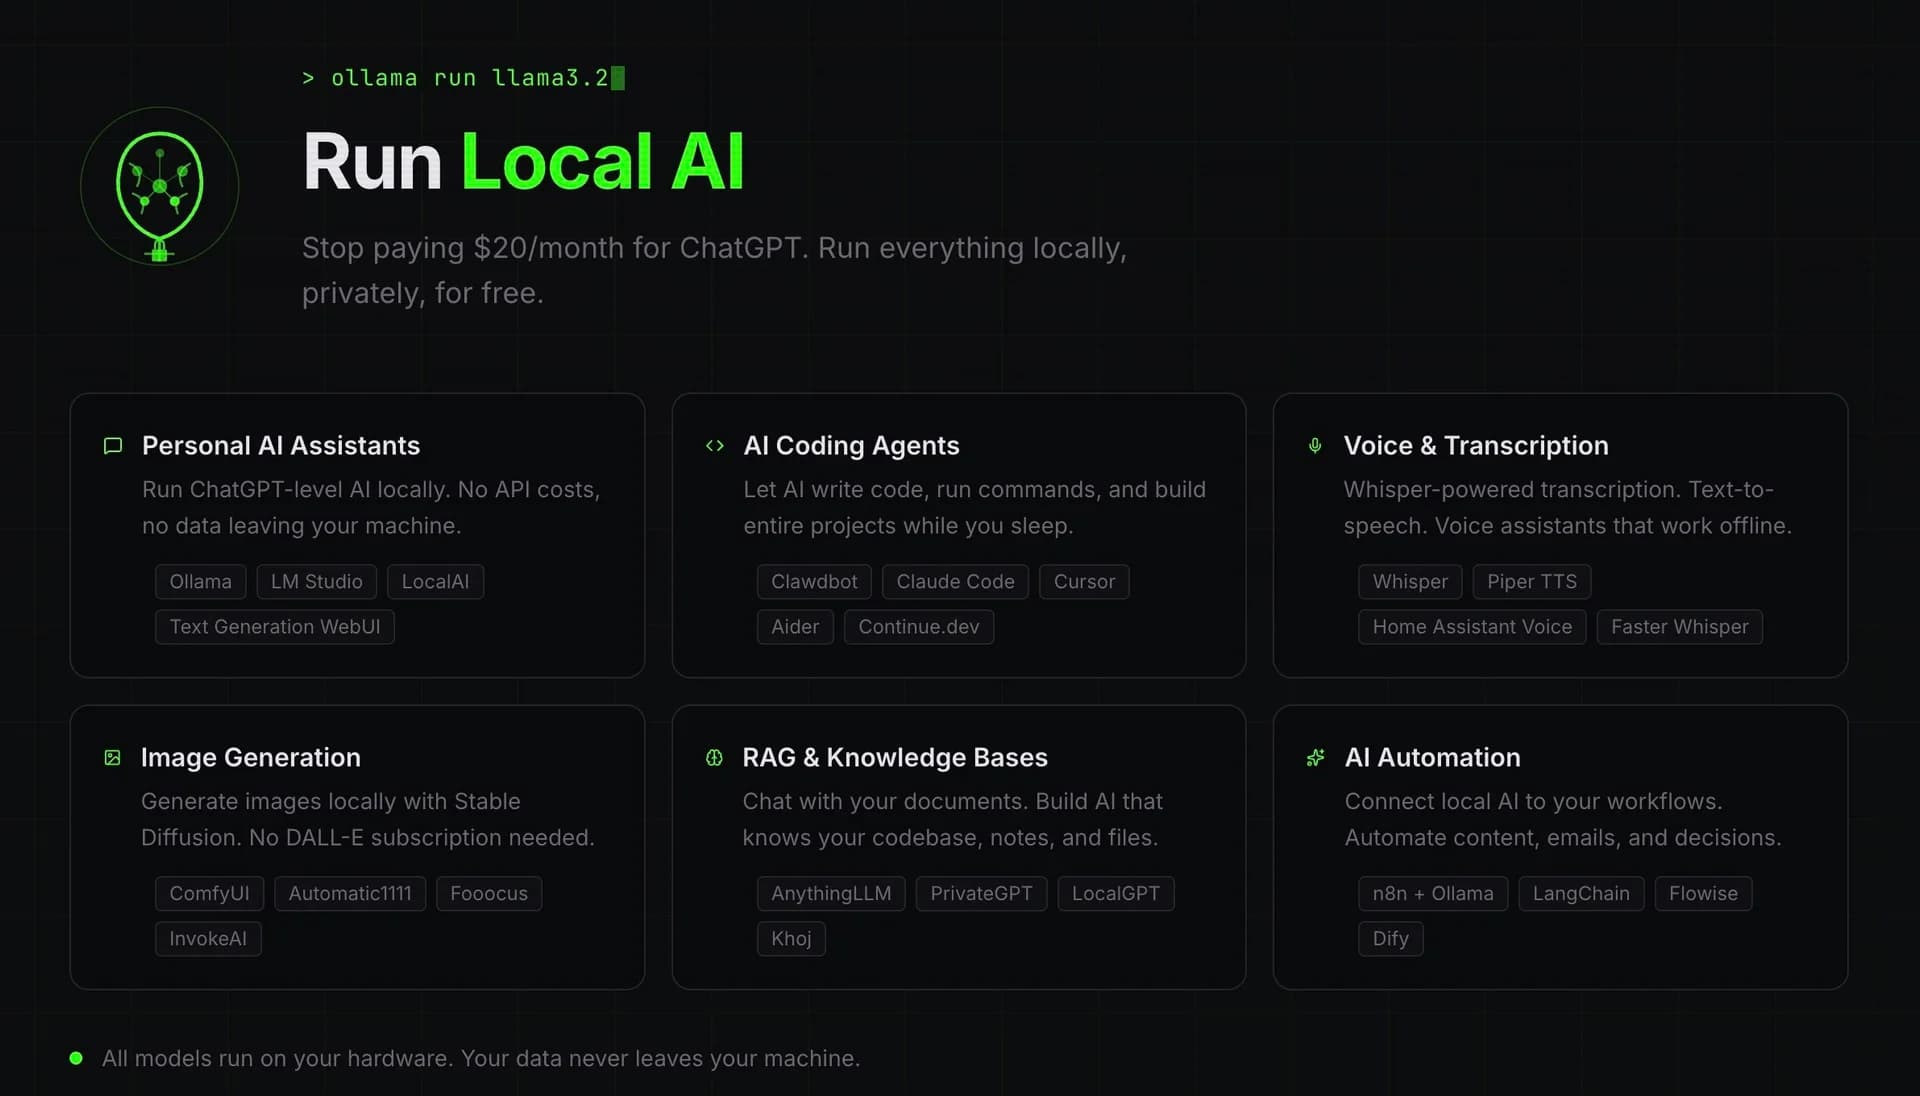Click the Voice & Transcription microphone icon
This screenshot has width=1920, height=1096.
point(1314,446)
